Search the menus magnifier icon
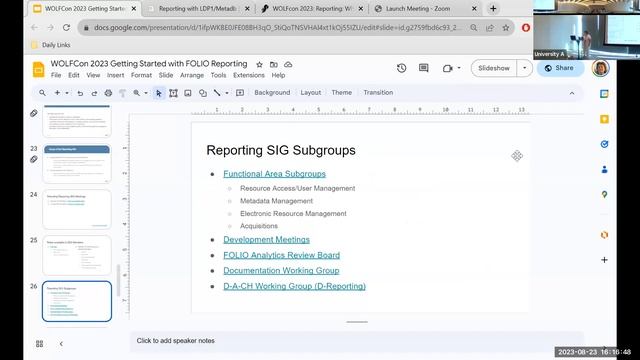 click(42, 93)
